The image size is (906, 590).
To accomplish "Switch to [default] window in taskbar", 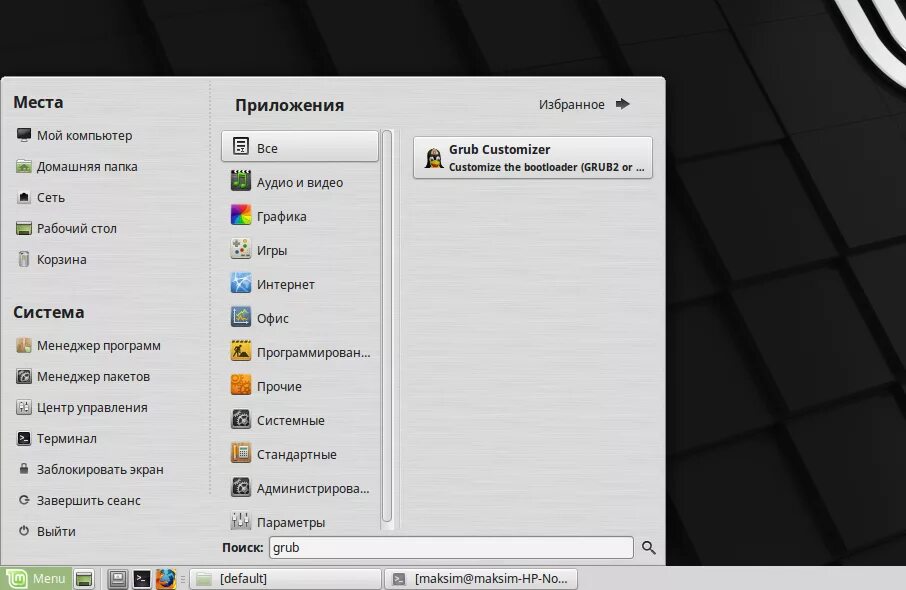I will (x=285, y=578).
